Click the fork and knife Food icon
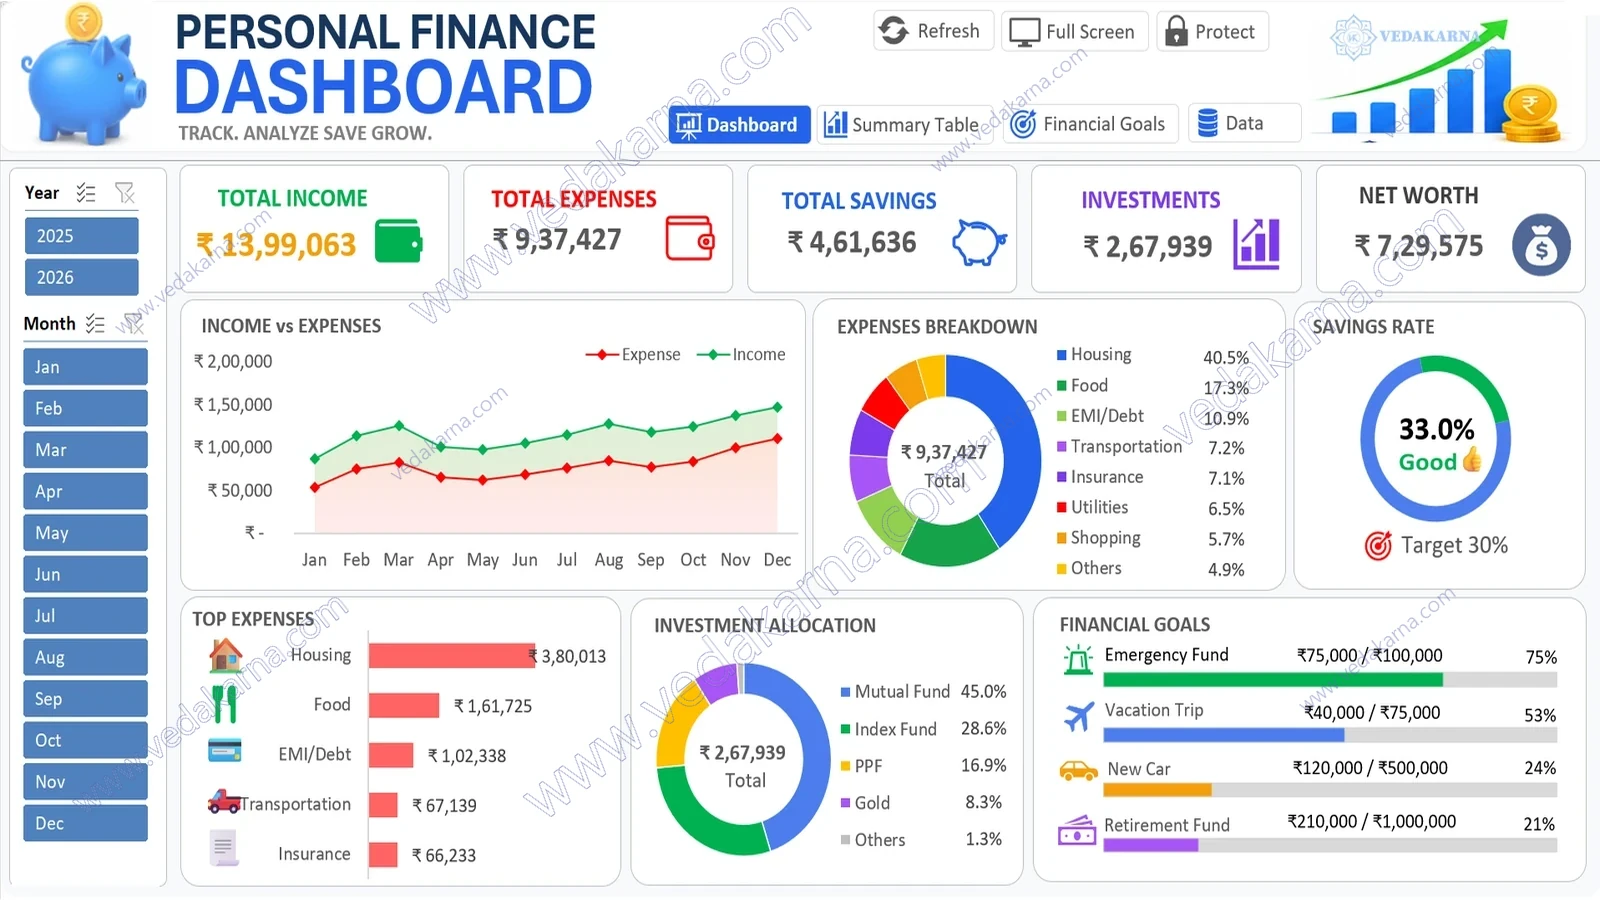The width and height of the screenshot is (1600, 900). click(x=225, y=703)
